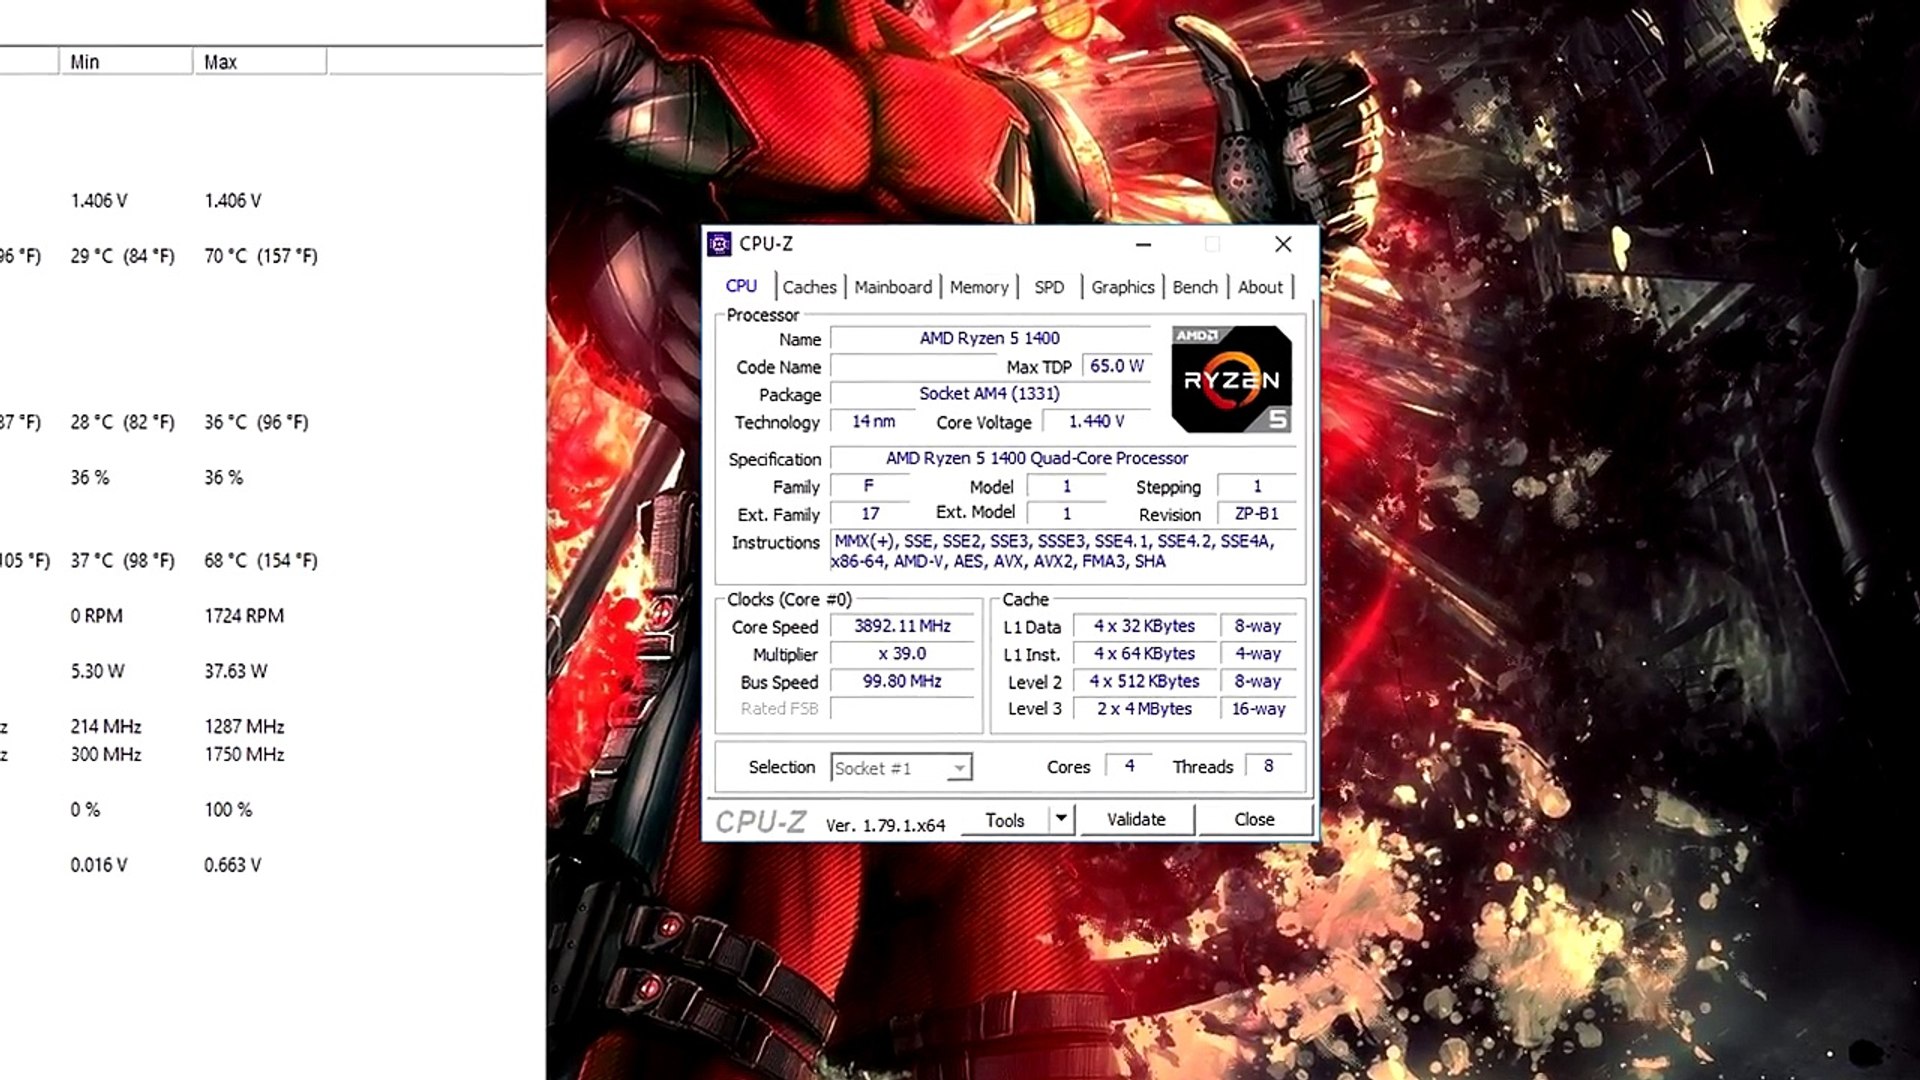Click the Ext. Family value 17
This screenshot has height=1080, width=1920.
tap(870, 513)
